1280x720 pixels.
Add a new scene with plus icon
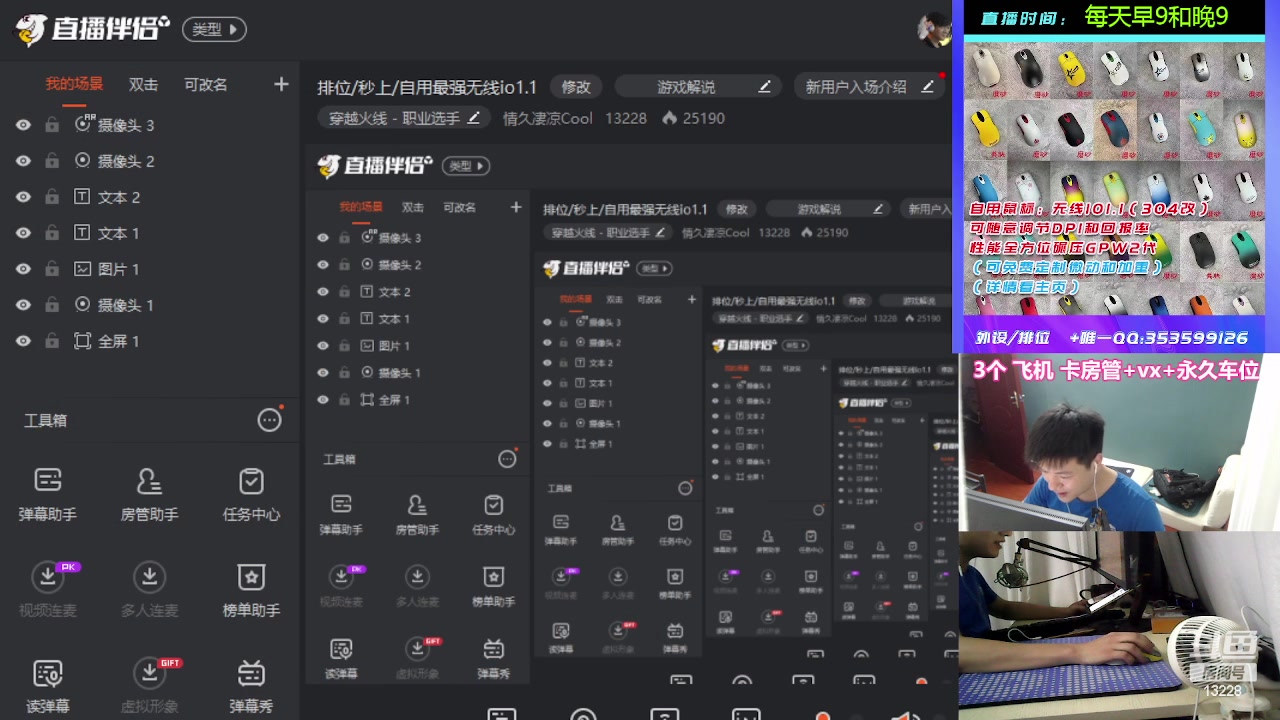[281, 85]
